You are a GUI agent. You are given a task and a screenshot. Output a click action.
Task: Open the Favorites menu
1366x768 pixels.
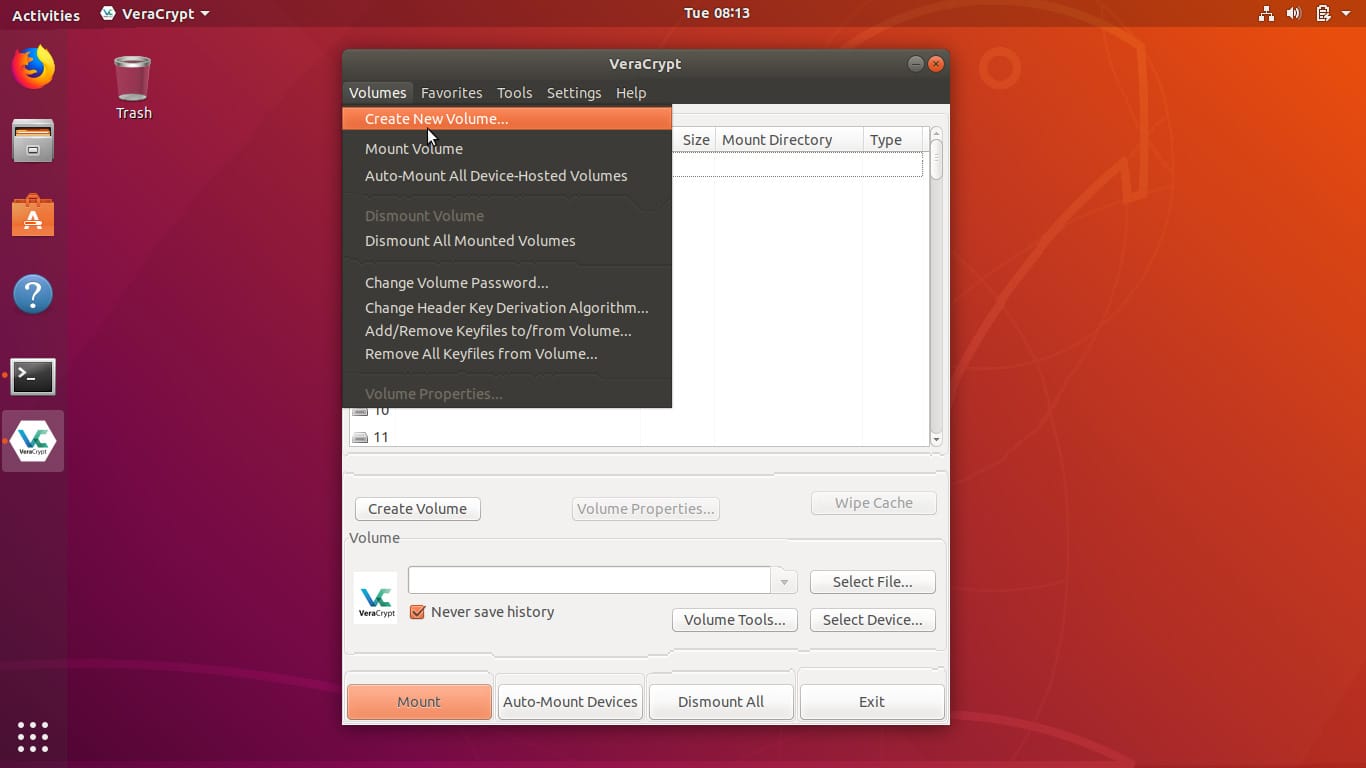[x=451, y=92]
